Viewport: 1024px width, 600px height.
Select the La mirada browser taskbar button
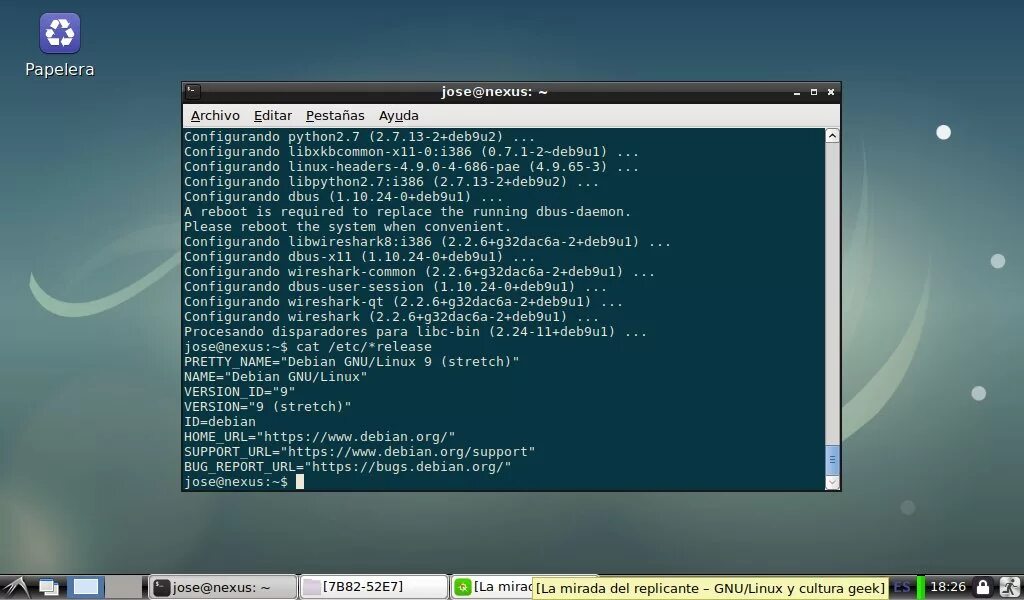click(x=493, y=587)
